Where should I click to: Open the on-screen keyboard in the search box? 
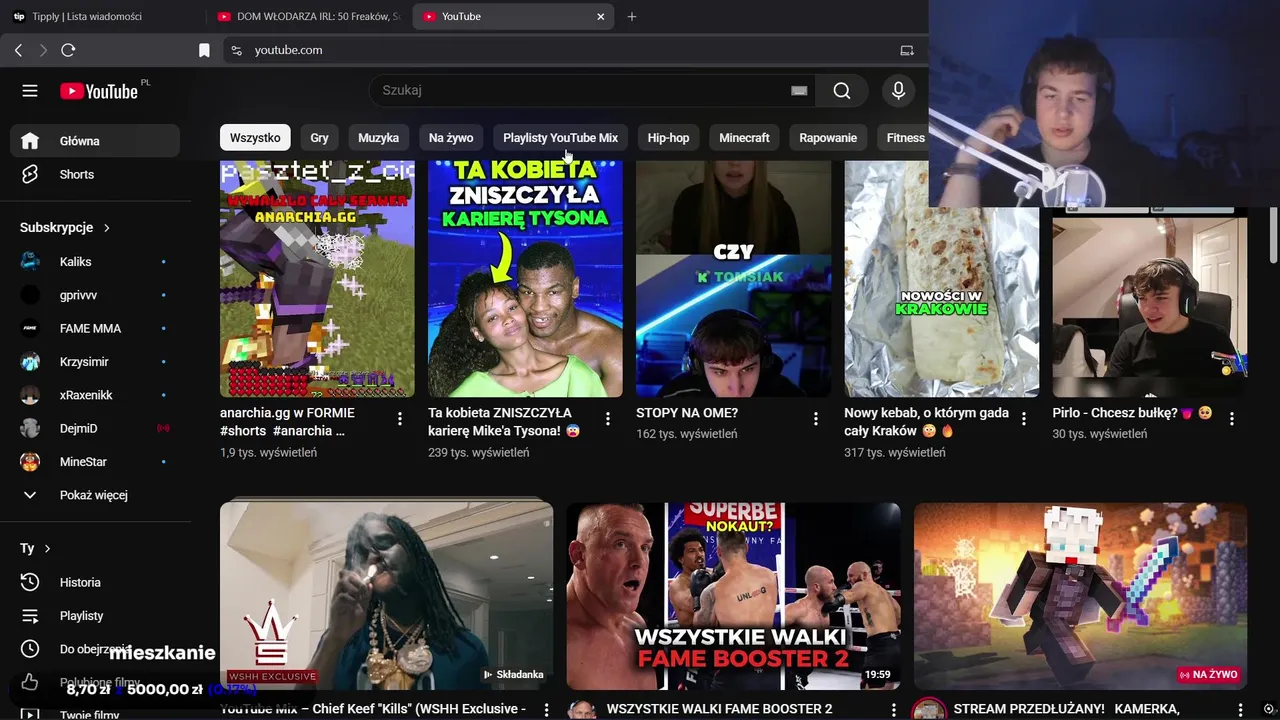(799, 91)
